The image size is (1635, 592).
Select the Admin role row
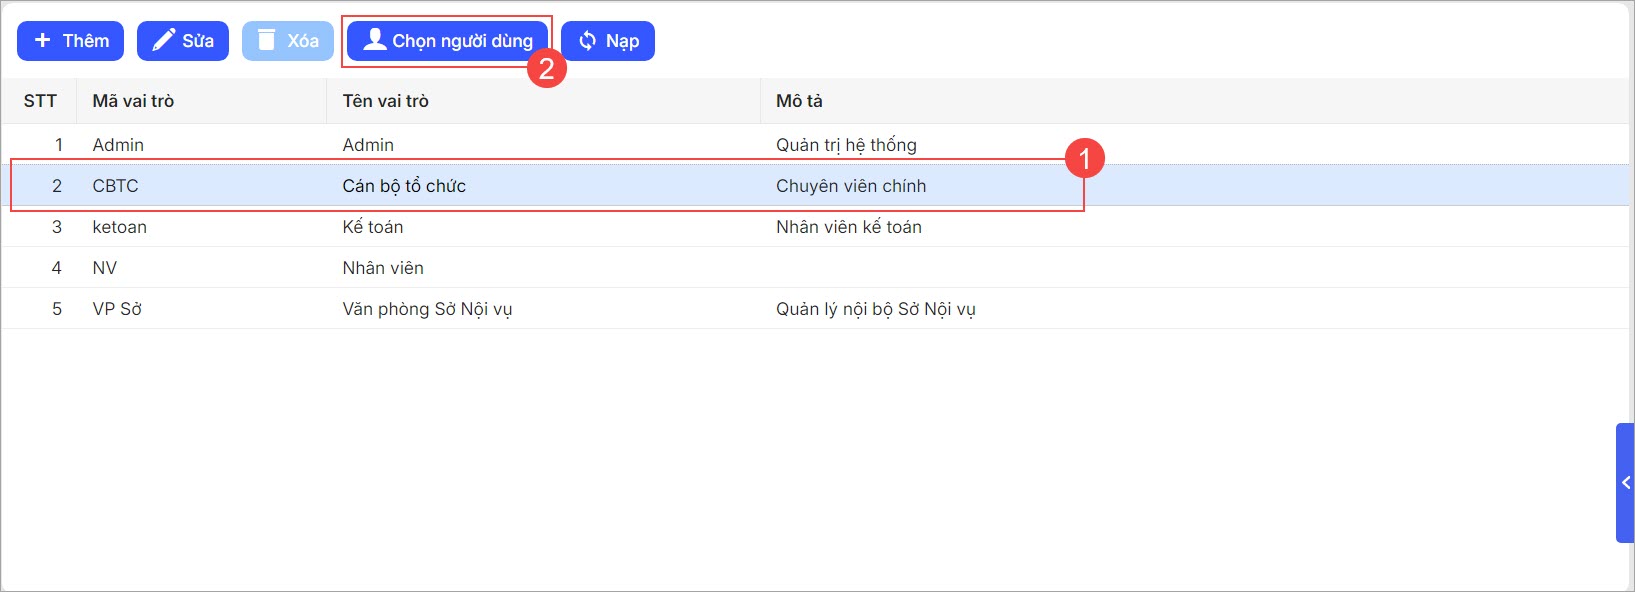click(118, 145)
